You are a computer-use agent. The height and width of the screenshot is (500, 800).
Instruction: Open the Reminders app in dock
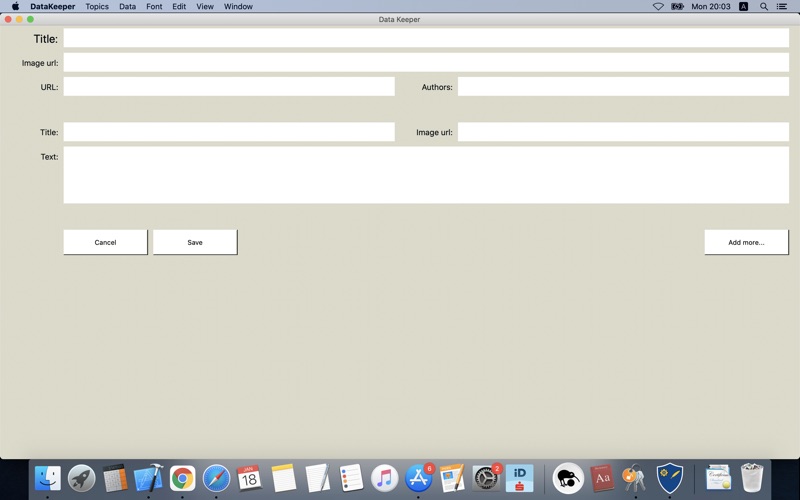coord(351,478)
